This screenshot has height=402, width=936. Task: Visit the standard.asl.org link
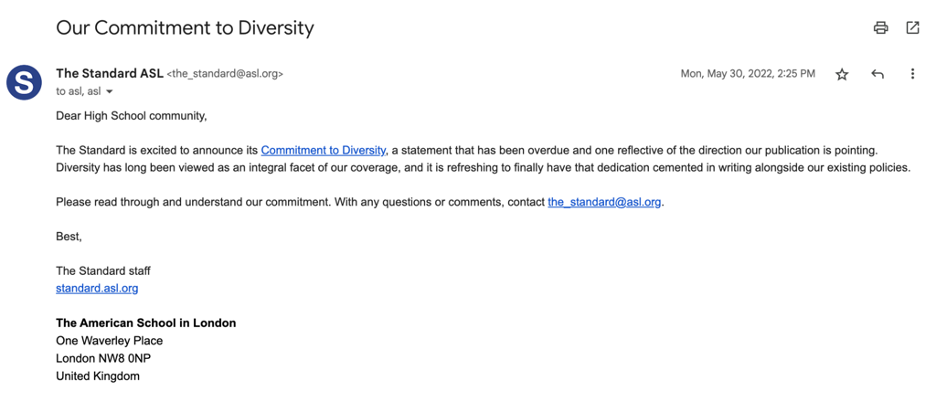coord(97,289)
